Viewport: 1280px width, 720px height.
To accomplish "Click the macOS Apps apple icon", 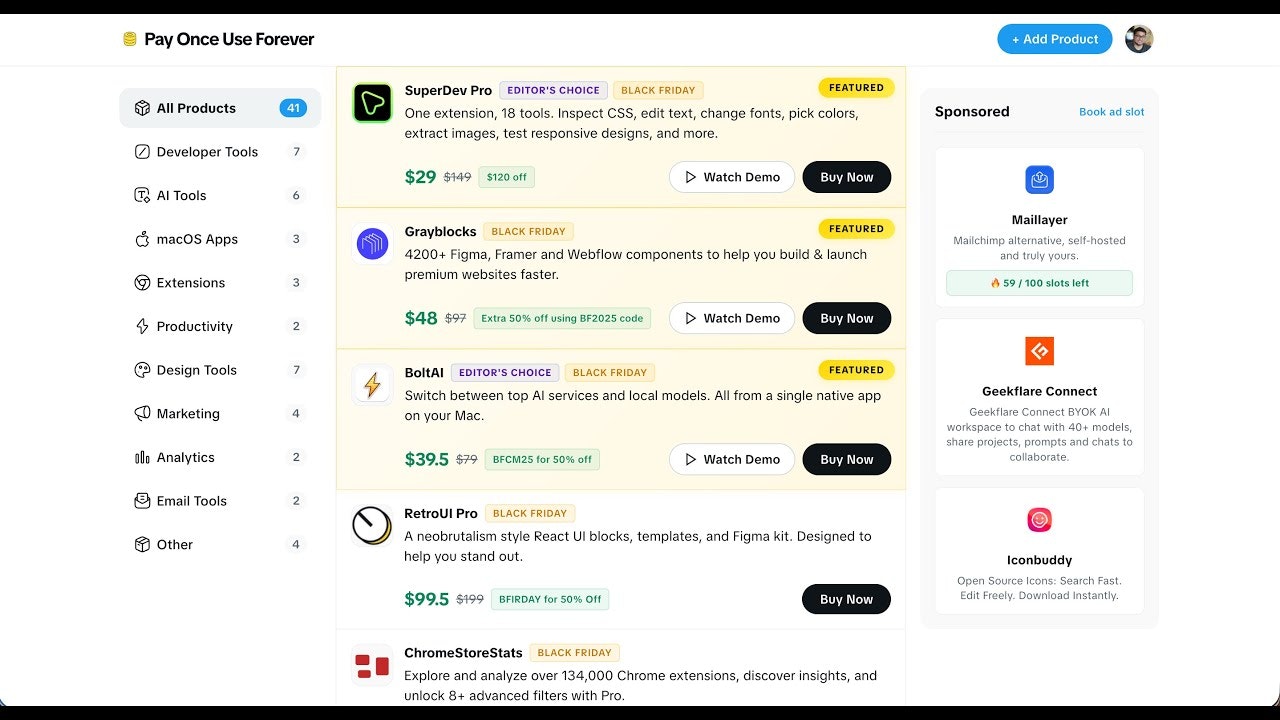I will tap(142, 239).
